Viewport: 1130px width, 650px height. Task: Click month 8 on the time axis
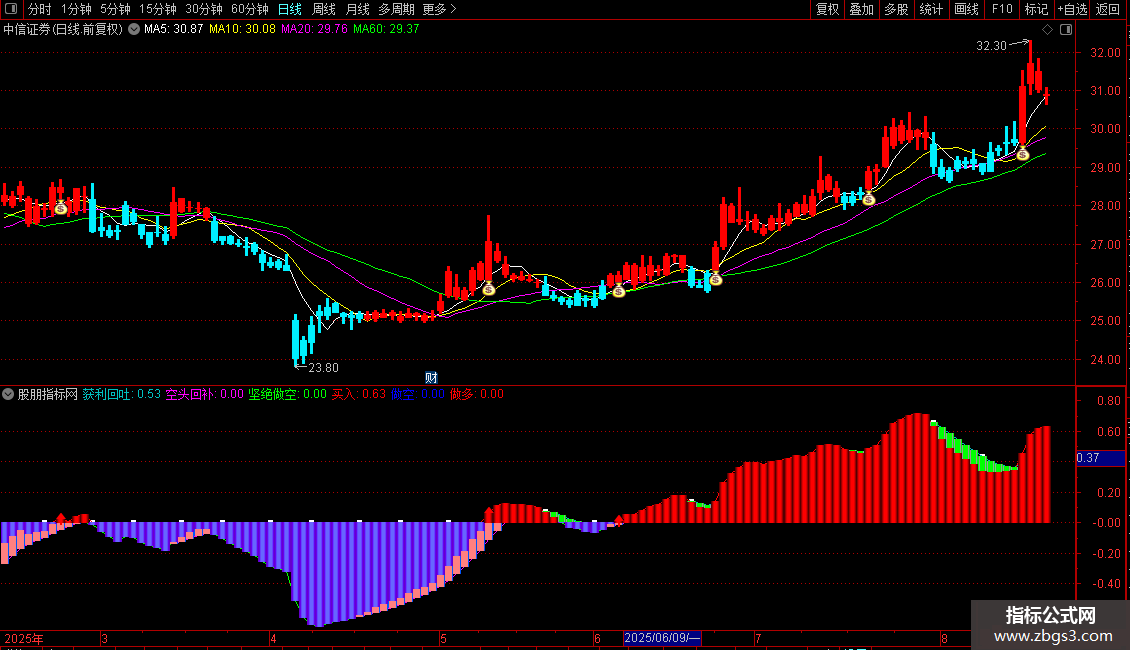click(944, 638)
